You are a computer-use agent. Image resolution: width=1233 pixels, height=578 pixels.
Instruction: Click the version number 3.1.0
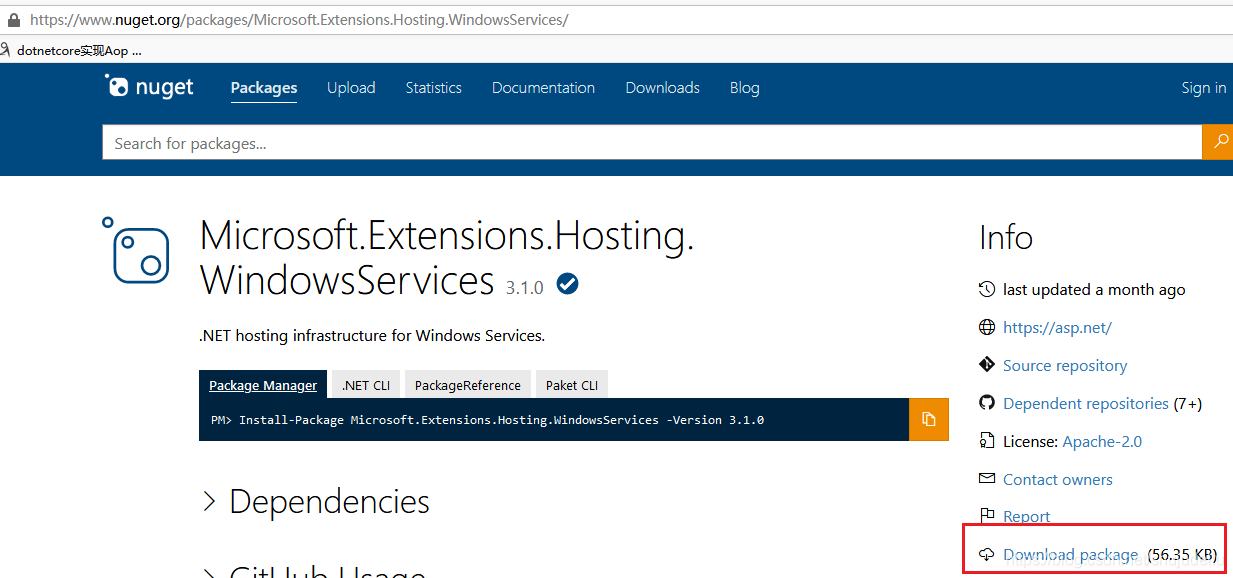(x=525, y=287)
